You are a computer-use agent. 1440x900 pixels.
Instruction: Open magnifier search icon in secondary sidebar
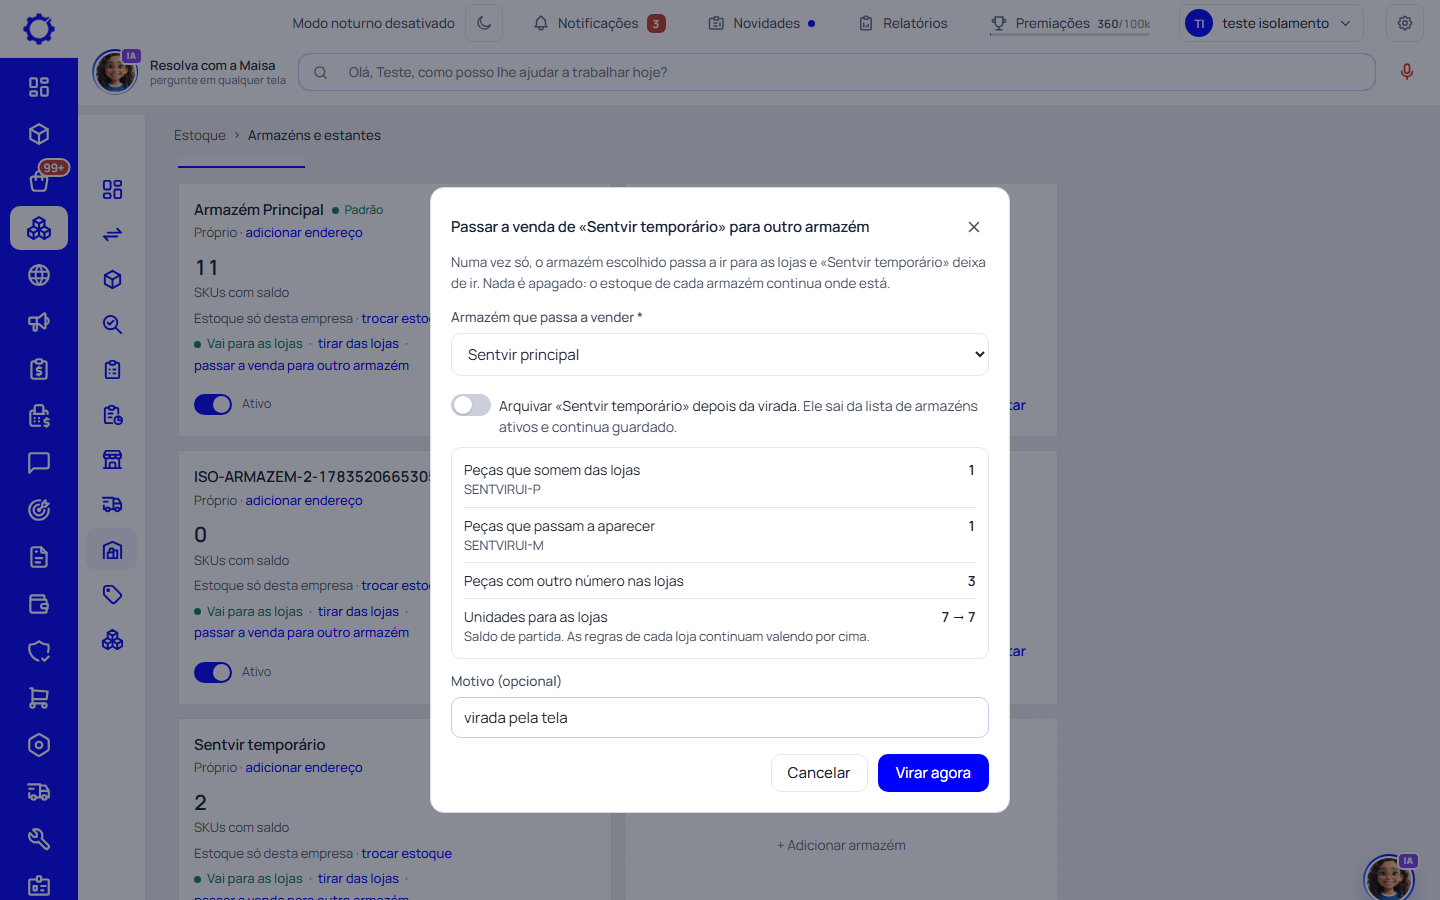click(112, 324)
